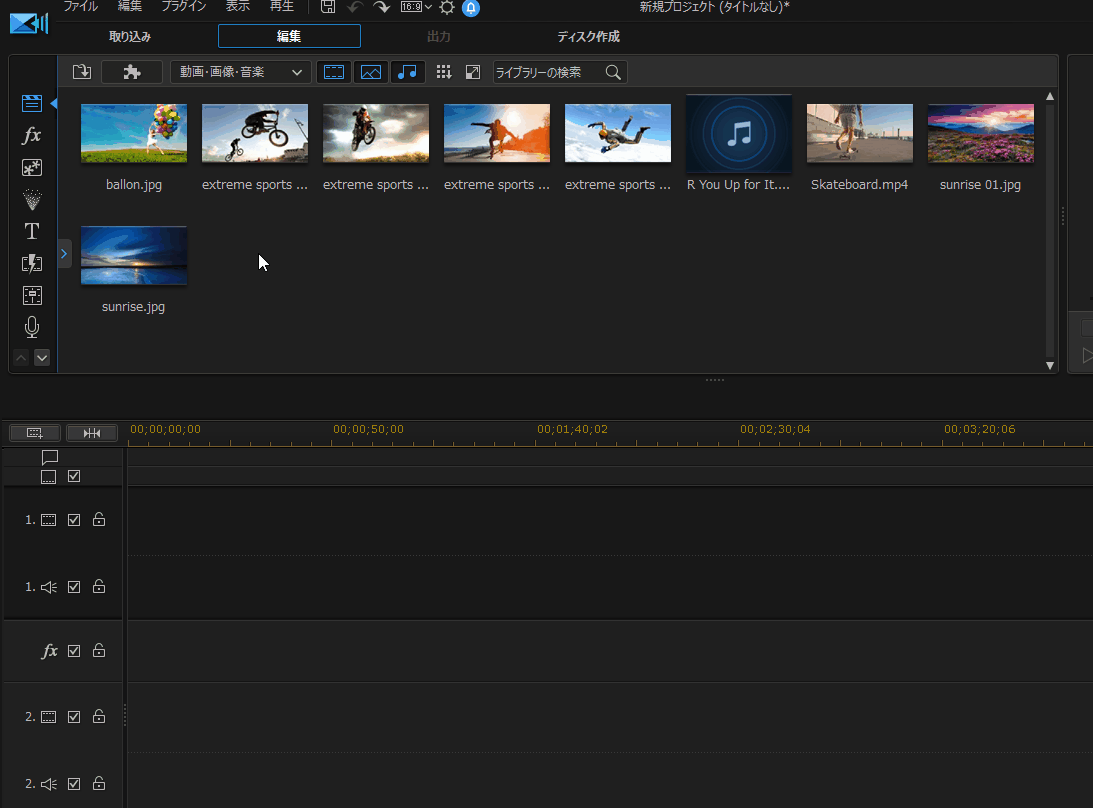
Task: Lock audio track 1
Action: [x=99, y=586]
